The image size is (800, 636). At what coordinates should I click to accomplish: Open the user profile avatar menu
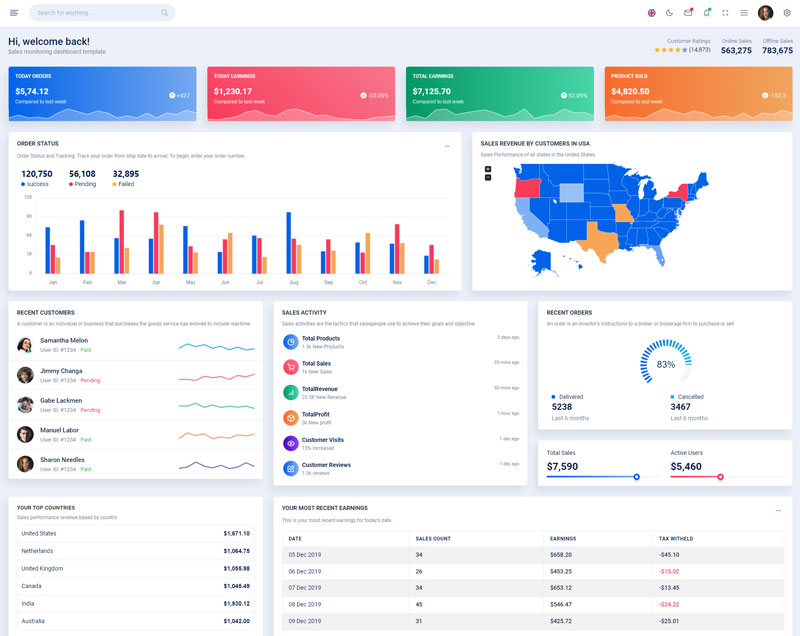765,13
